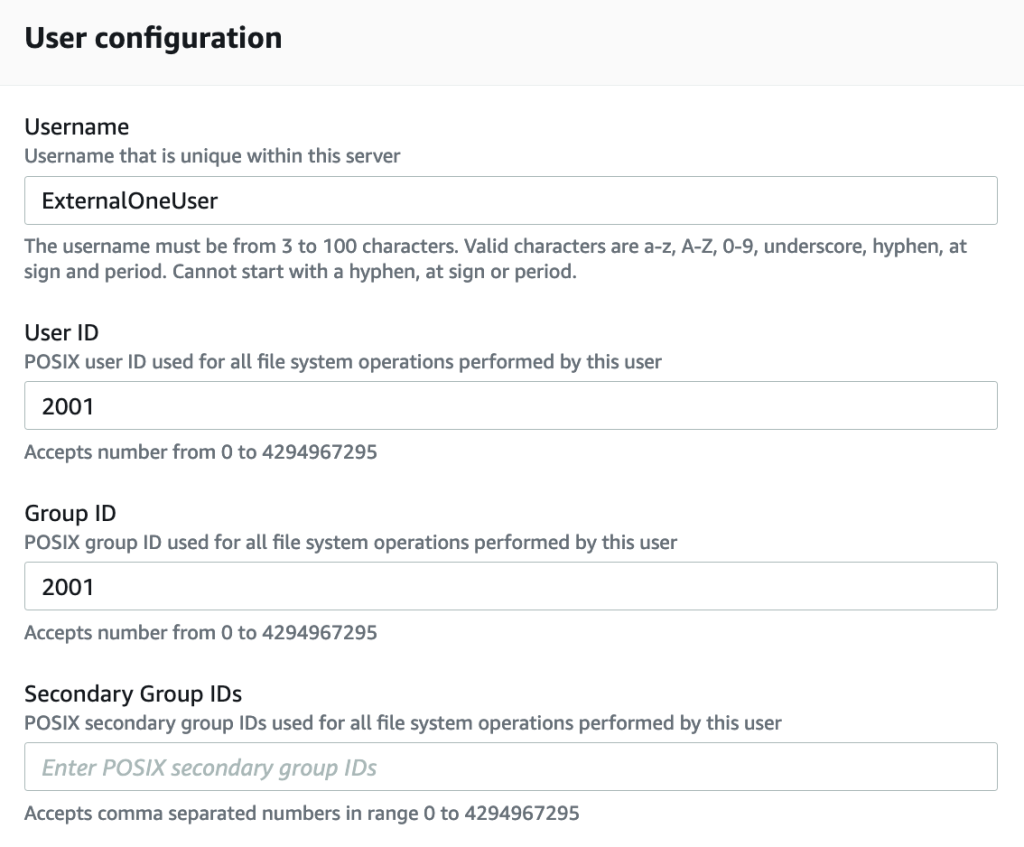Click the User ID label
The width and height of the screenshot is (1024, 847).
[61, 333]
